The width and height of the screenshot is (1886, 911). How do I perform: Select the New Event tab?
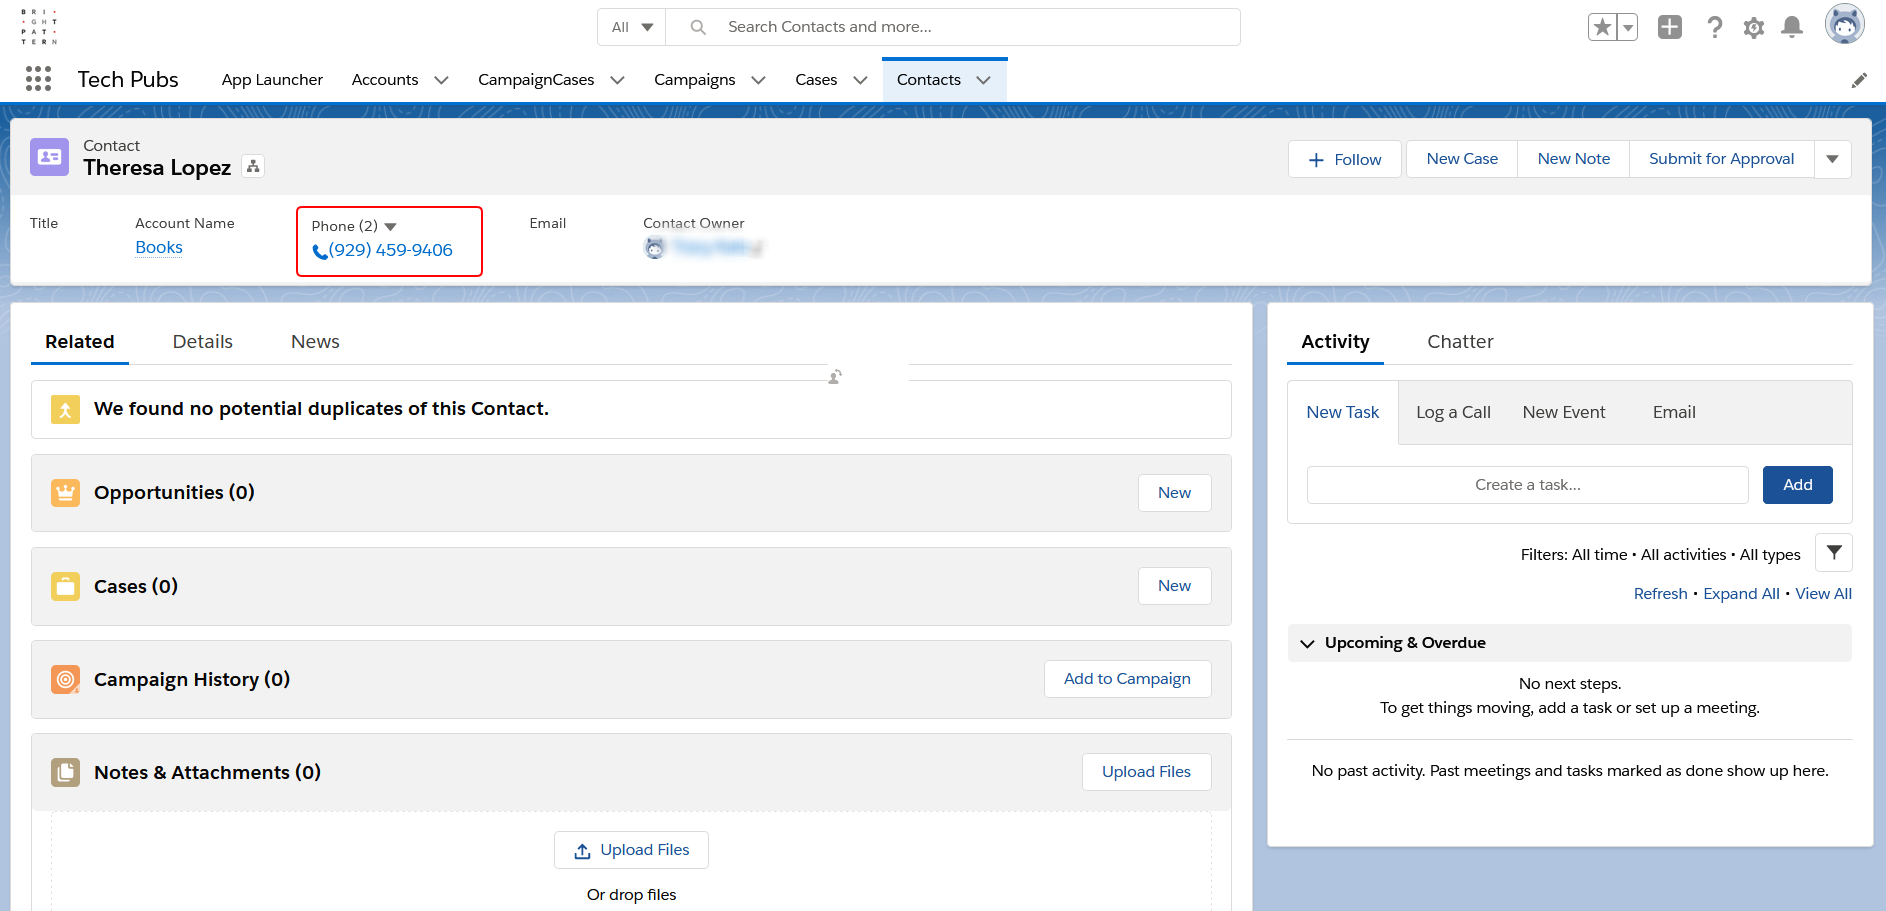pos(1564,412)
